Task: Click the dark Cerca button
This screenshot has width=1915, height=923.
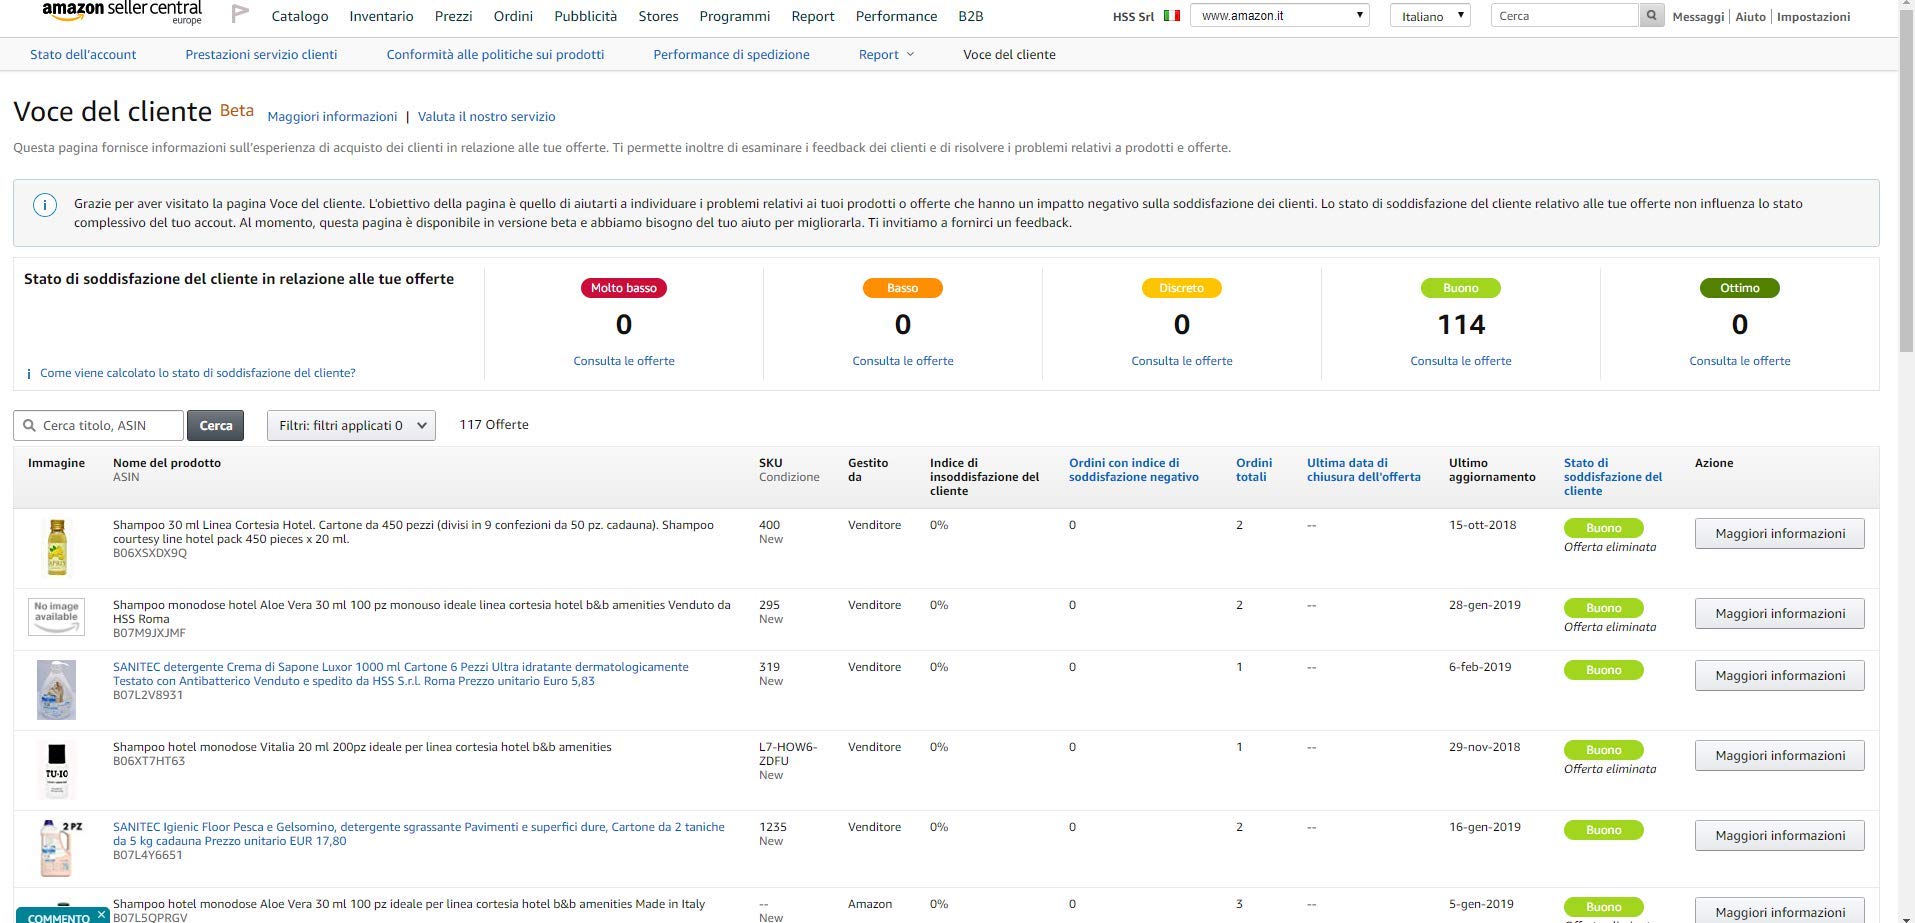Action: click(x=216, y=425)
